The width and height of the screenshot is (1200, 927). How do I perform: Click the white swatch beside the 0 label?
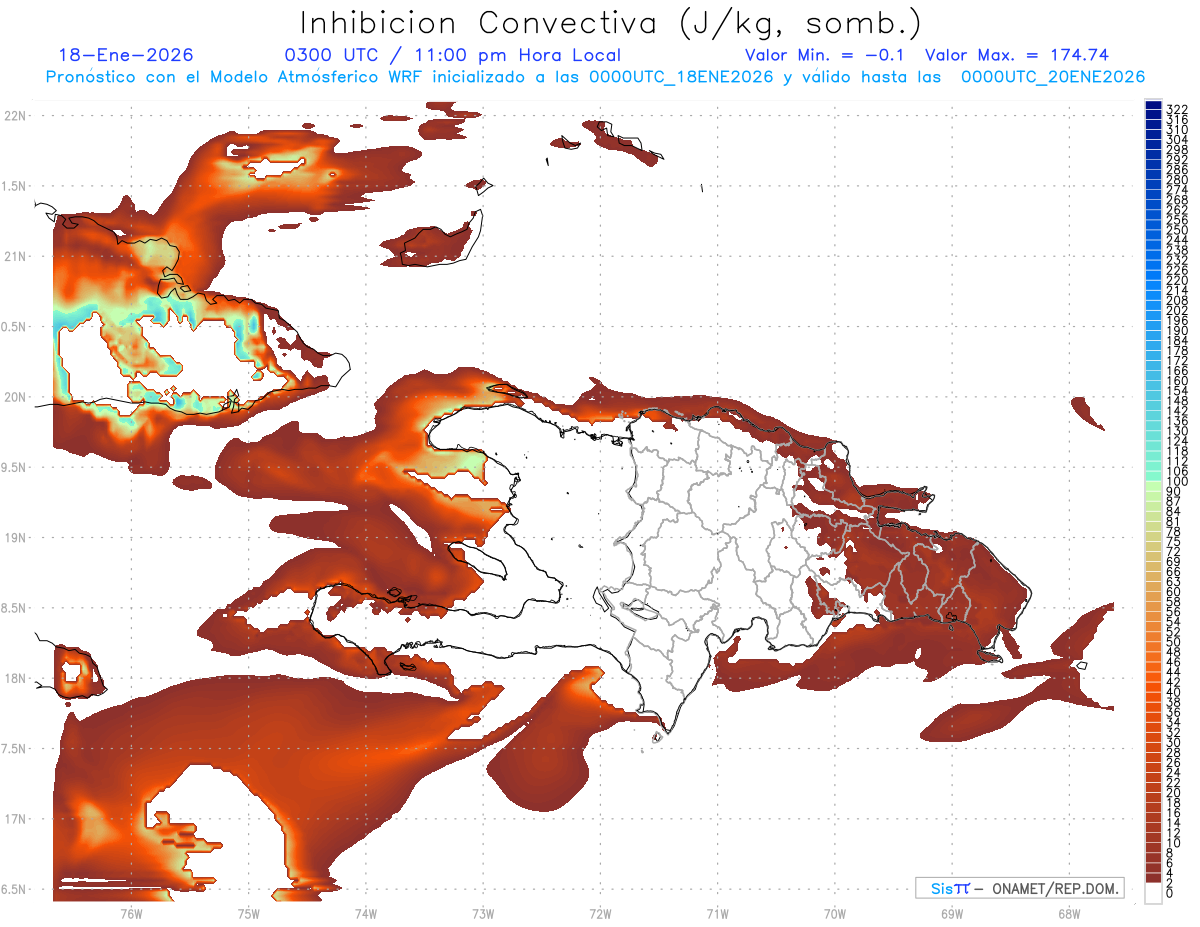point(1153,893)
